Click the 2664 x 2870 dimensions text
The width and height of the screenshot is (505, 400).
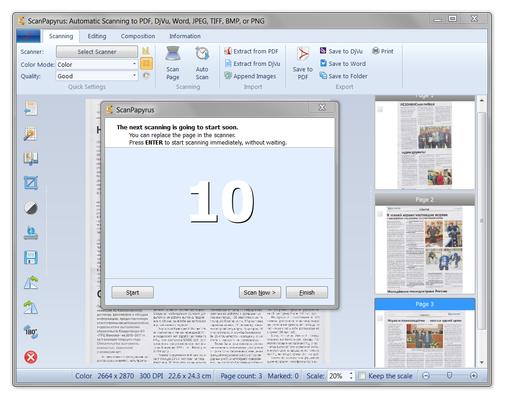[x=116, y=376]
